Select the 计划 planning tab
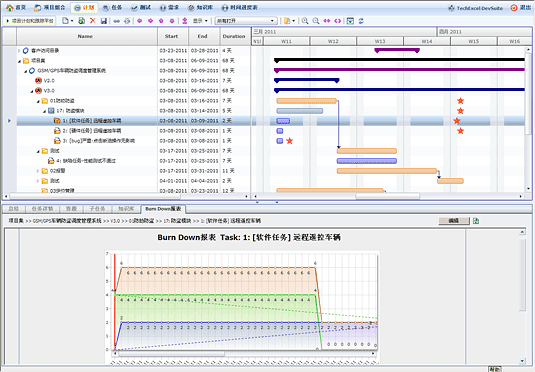This screenshot has height=372, width=535. pos(84,8)
